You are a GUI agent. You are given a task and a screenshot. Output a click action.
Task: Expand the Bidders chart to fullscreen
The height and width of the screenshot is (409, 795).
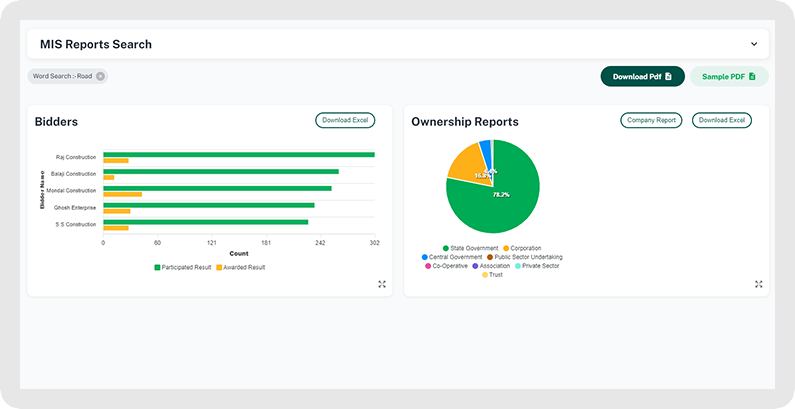pyautogui.click(x=382, y=284)
